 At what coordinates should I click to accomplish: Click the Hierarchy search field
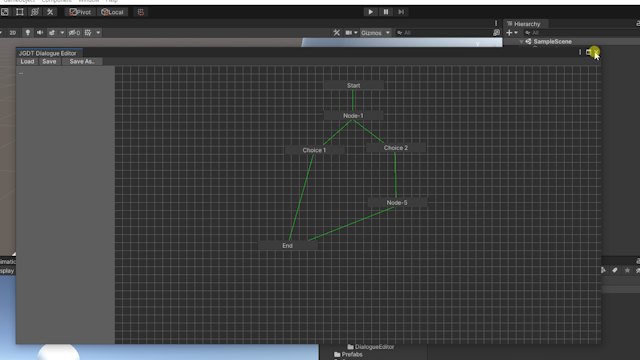pyautogui.click(x=582, y=33)
